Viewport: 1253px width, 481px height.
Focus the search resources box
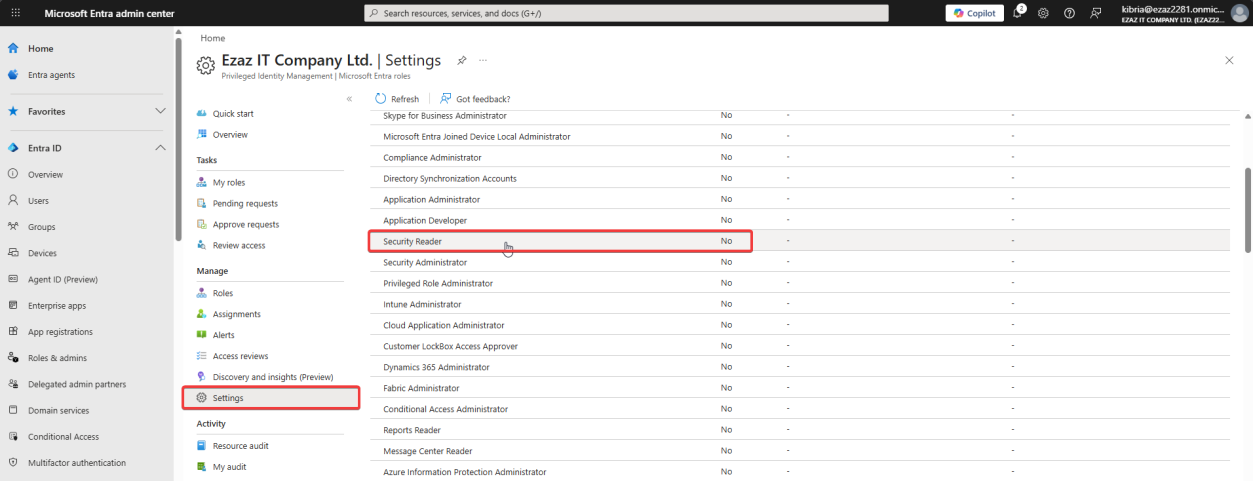click(626, 13)
